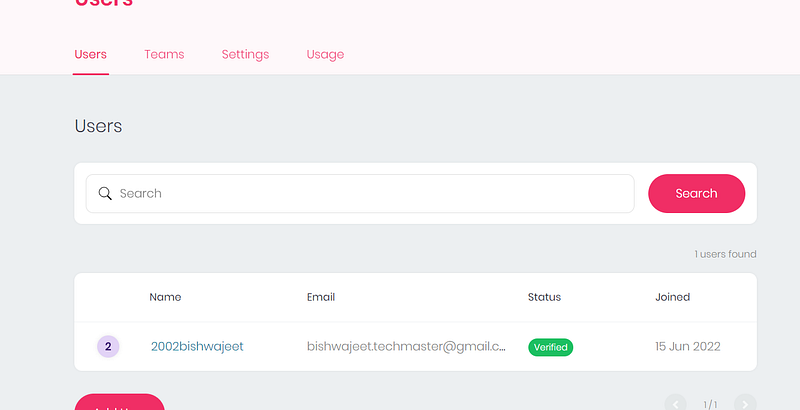Click the green Verified status badge
Image resolution: width=800 pixels, height=410 pixels.
click(x=551, y=347)
